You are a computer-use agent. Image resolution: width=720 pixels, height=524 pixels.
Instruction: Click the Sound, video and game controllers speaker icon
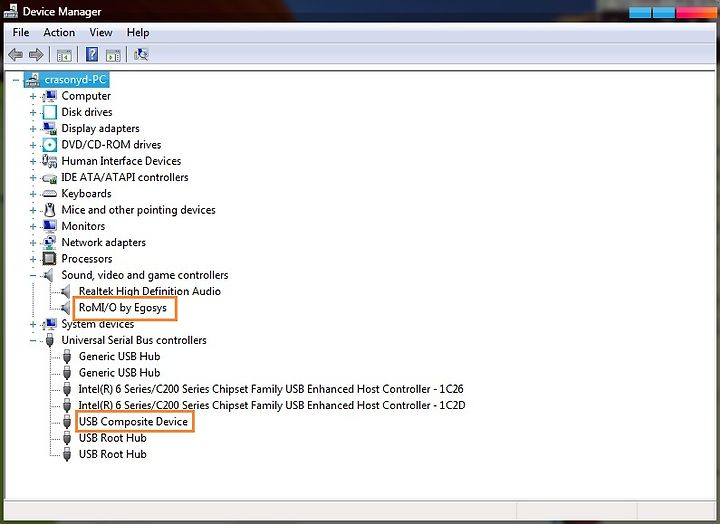(x=48, y=275)
